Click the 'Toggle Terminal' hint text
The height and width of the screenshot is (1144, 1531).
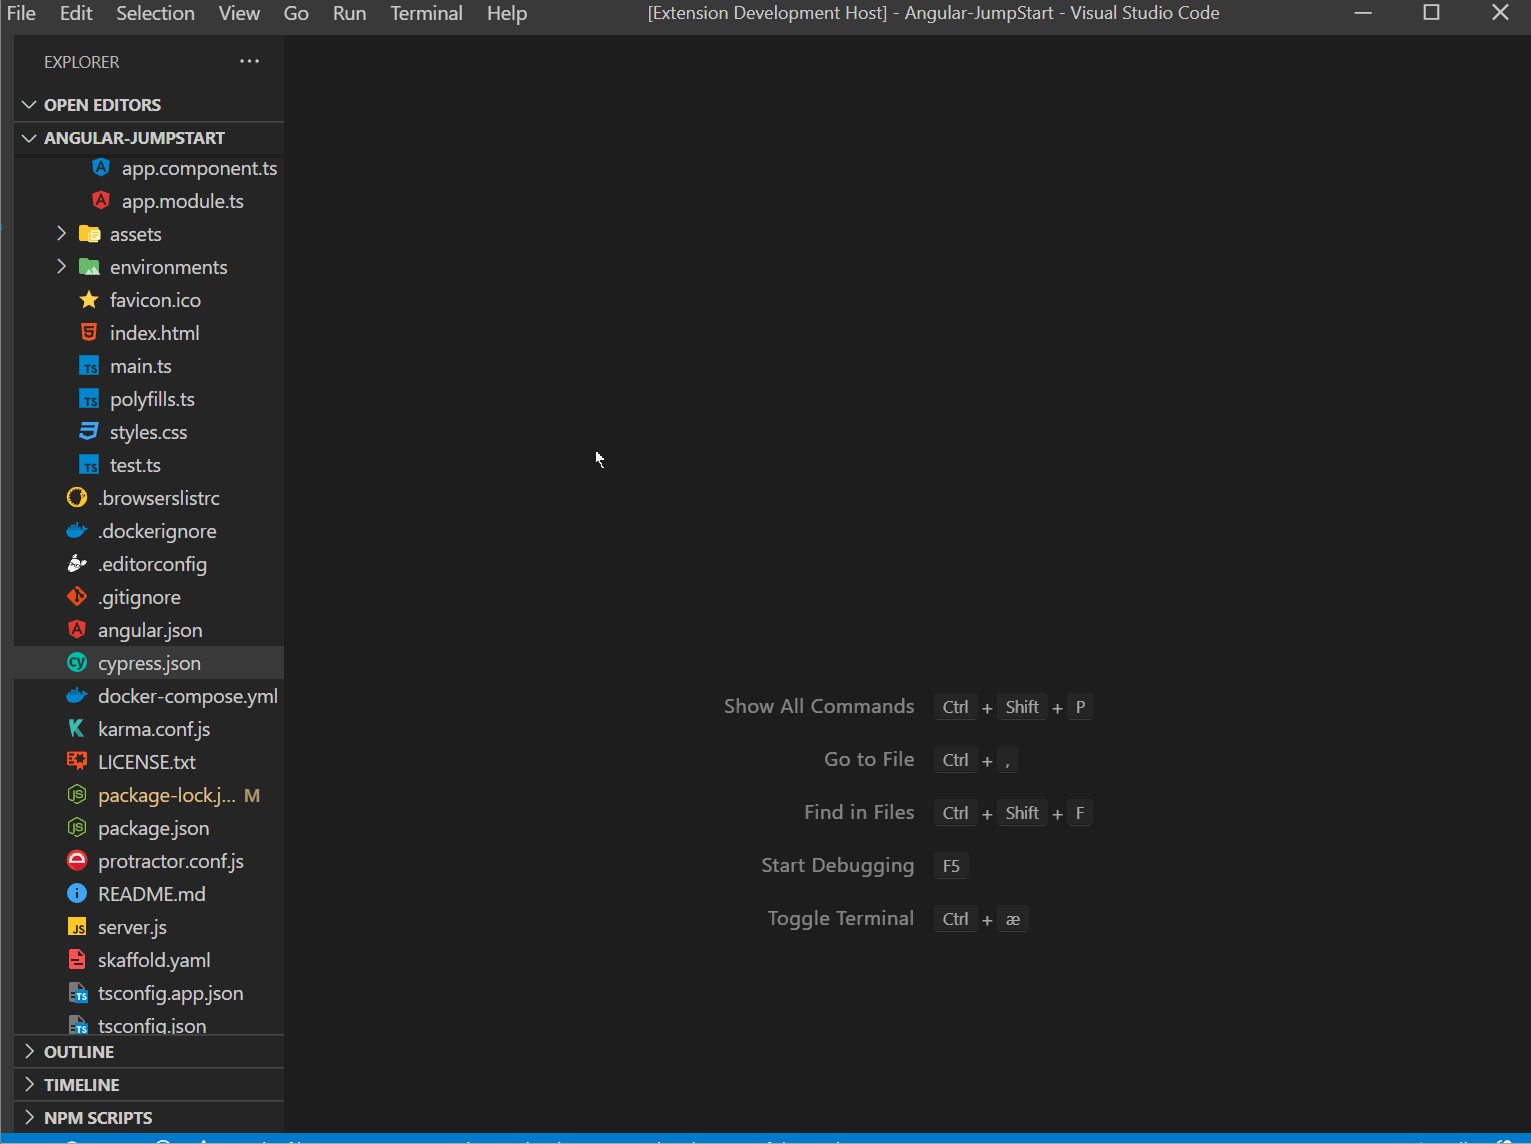(x=841, y=918)
